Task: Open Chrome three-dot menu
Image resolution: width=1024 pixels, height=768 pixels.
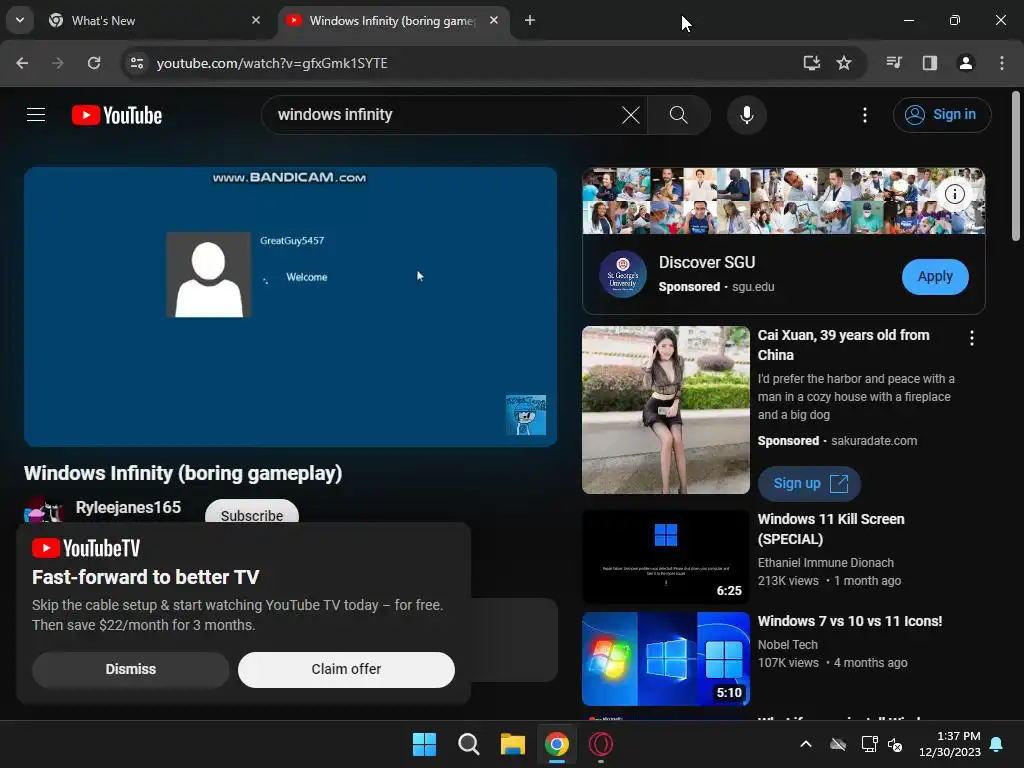Action: pos(1002,63)
